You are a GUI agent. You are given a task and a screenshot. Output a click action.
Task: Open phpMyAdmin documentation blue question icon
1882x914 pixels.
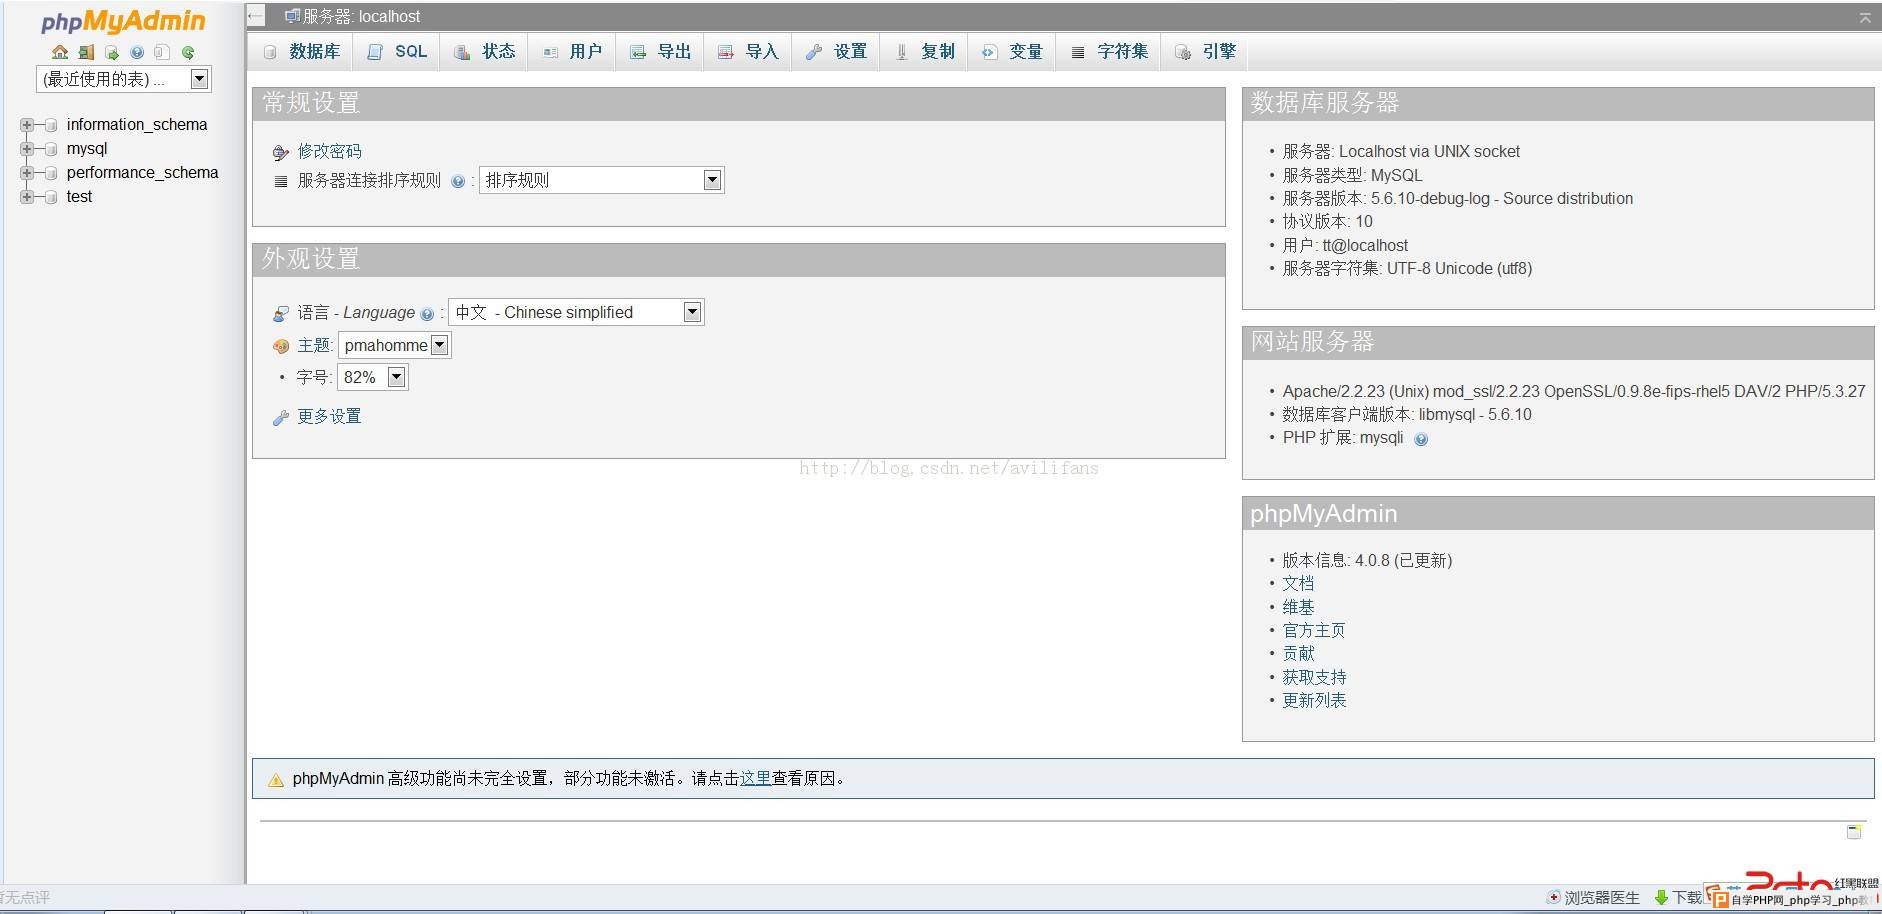[x=137, y=52]
